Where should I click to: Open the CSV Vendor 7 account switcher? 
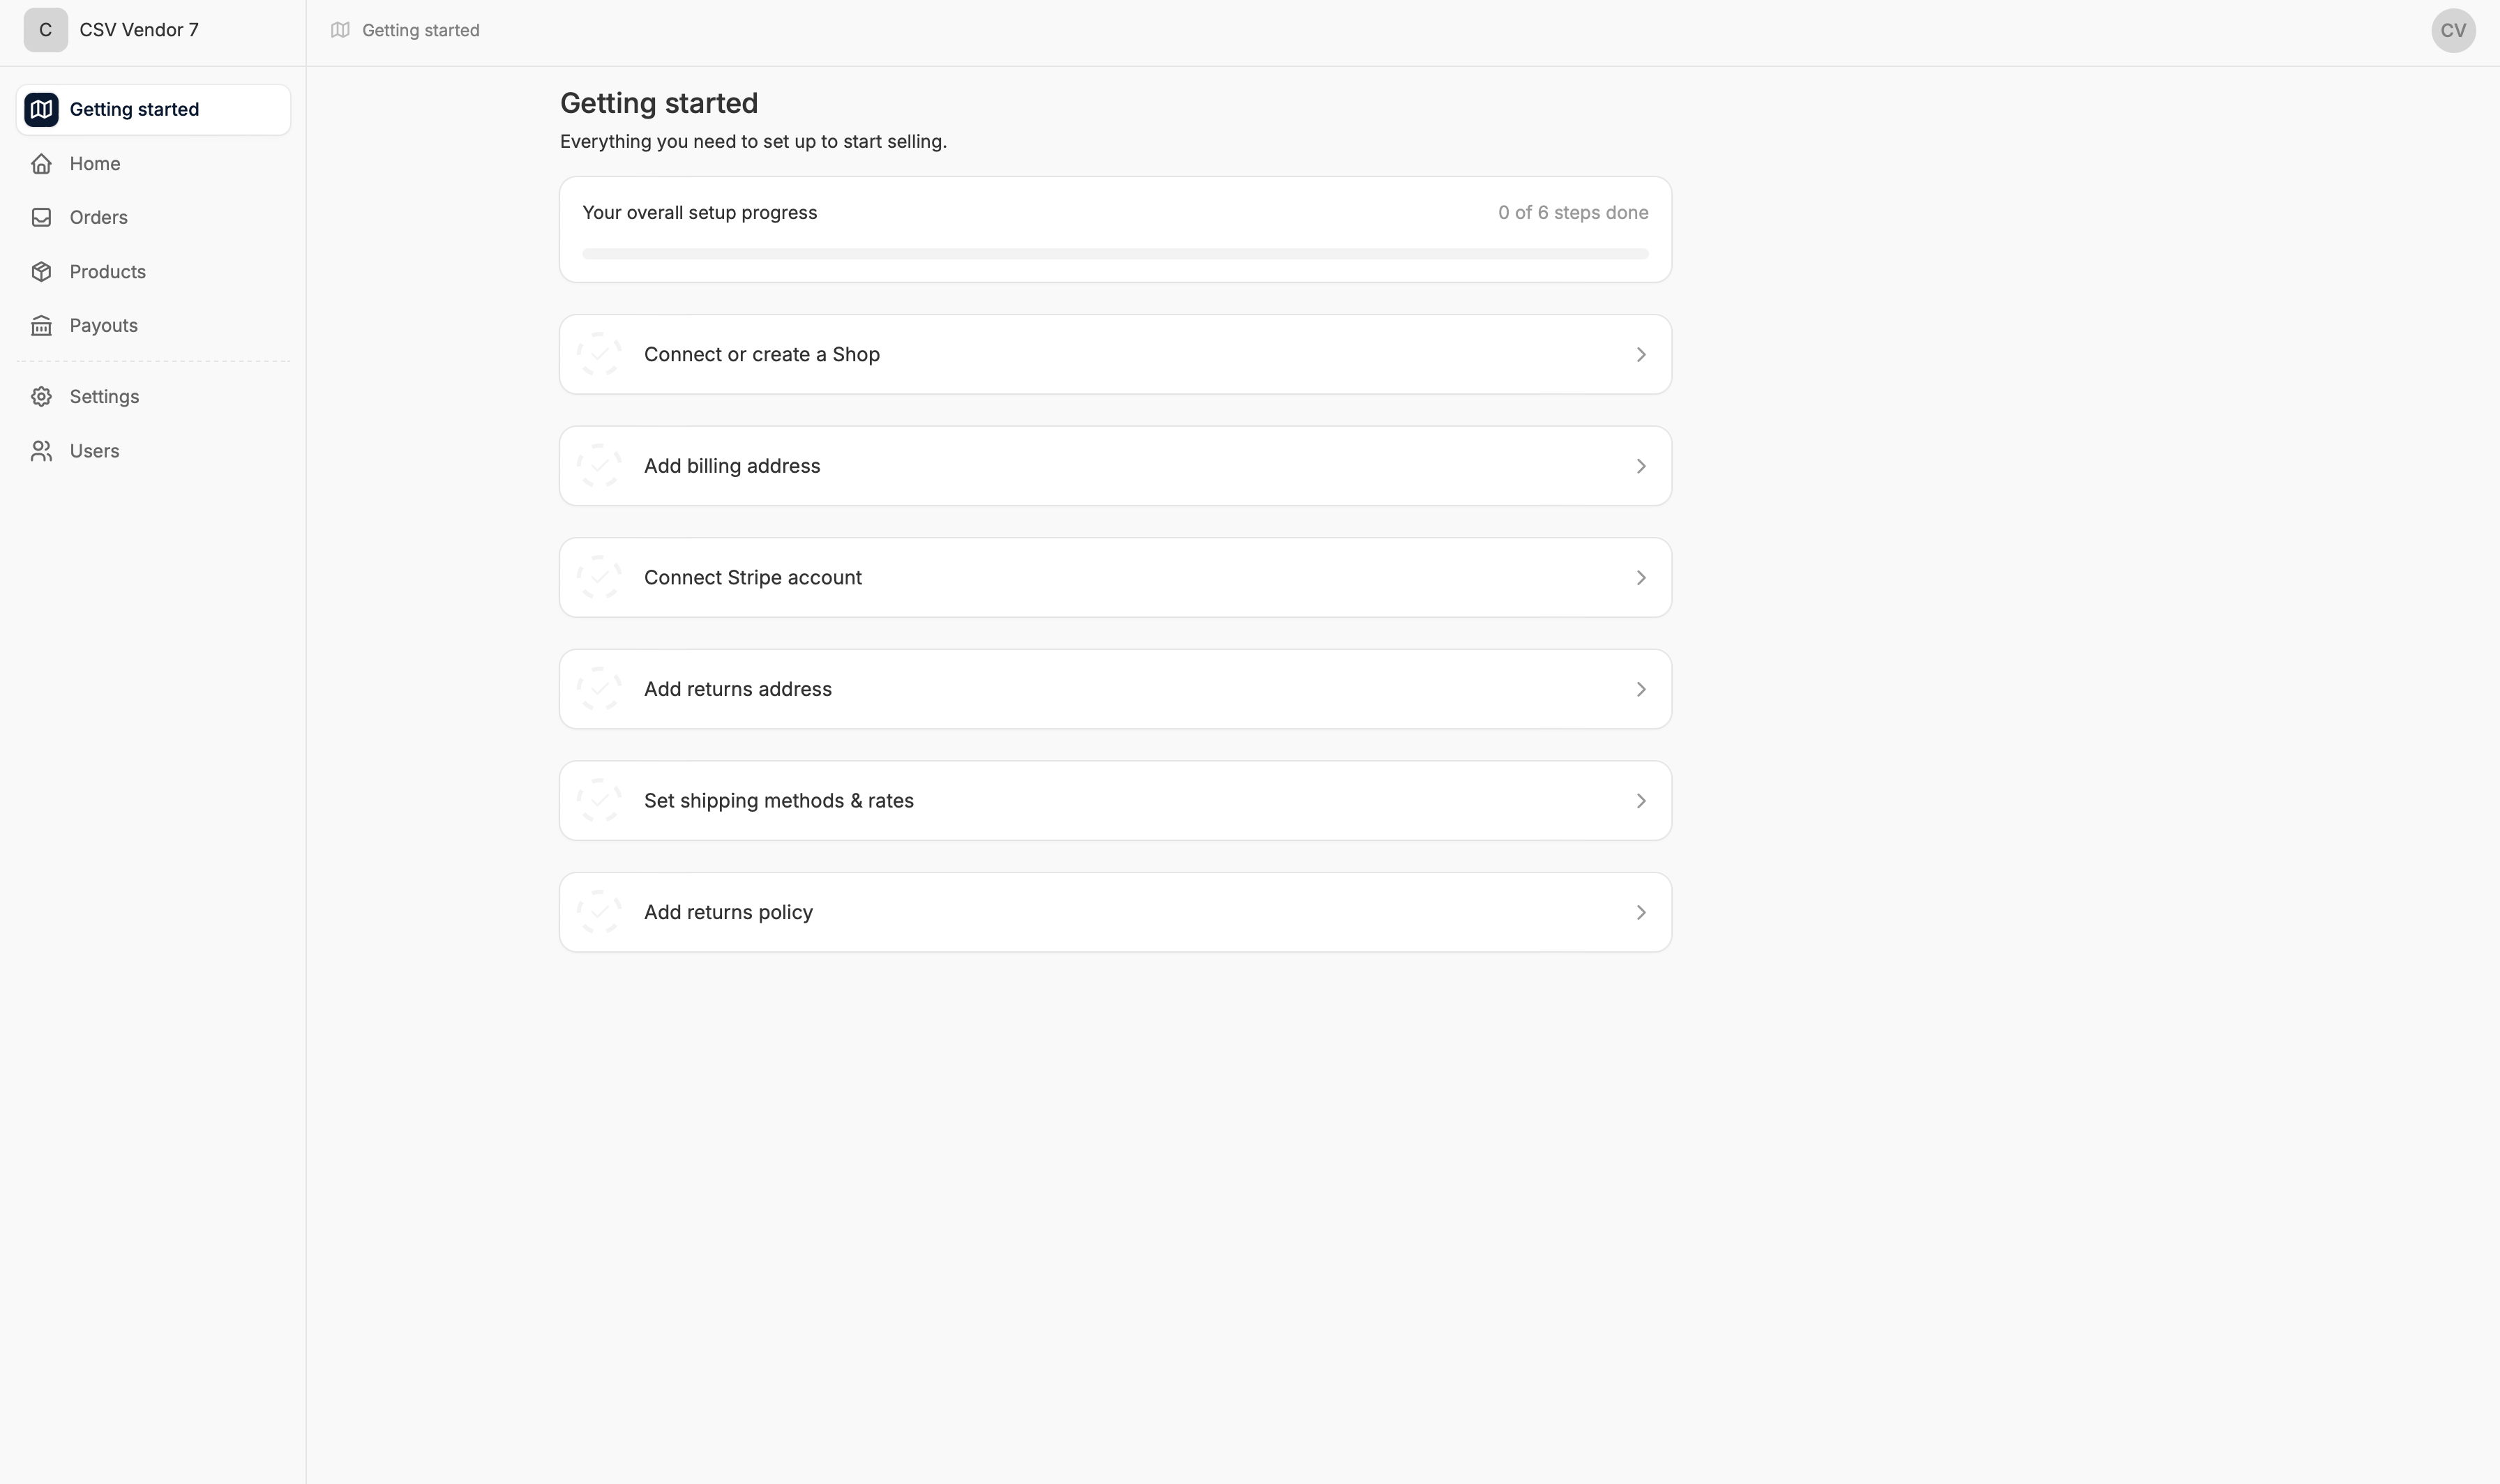pos(112,30)
